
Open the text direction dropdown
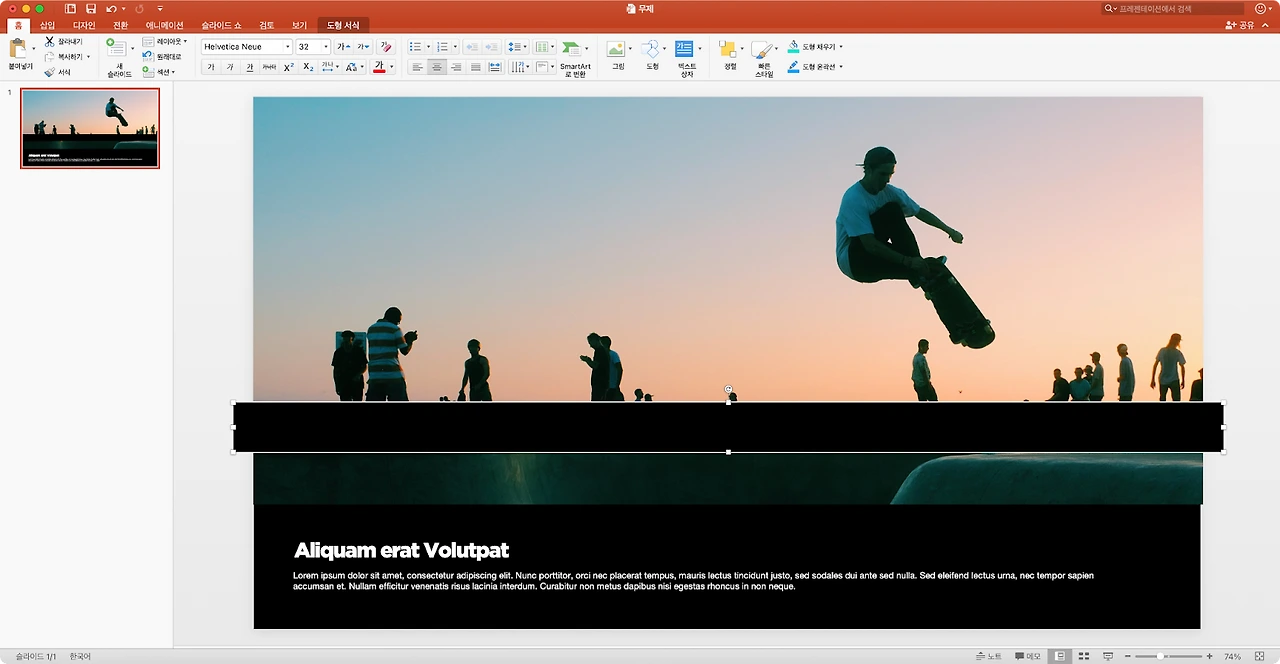tap(519, 67)
